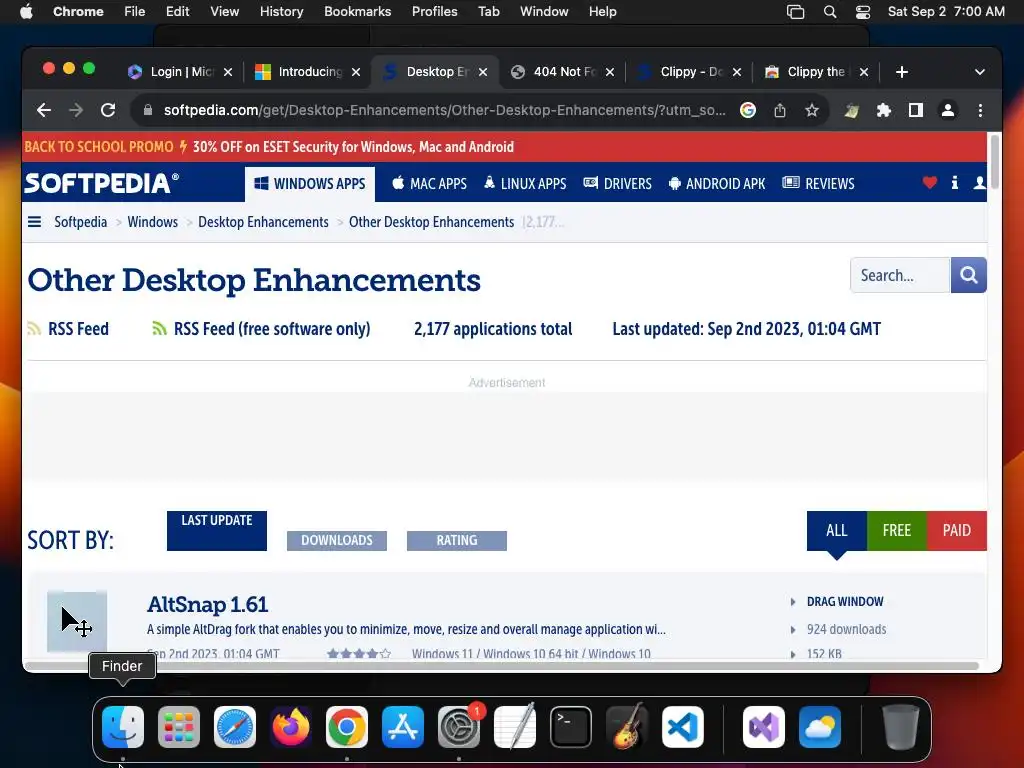The height and width of the screenshot is (768, 1024).
Task: Open the Softpedia favorites heart icon
Action: pos(930,183)
